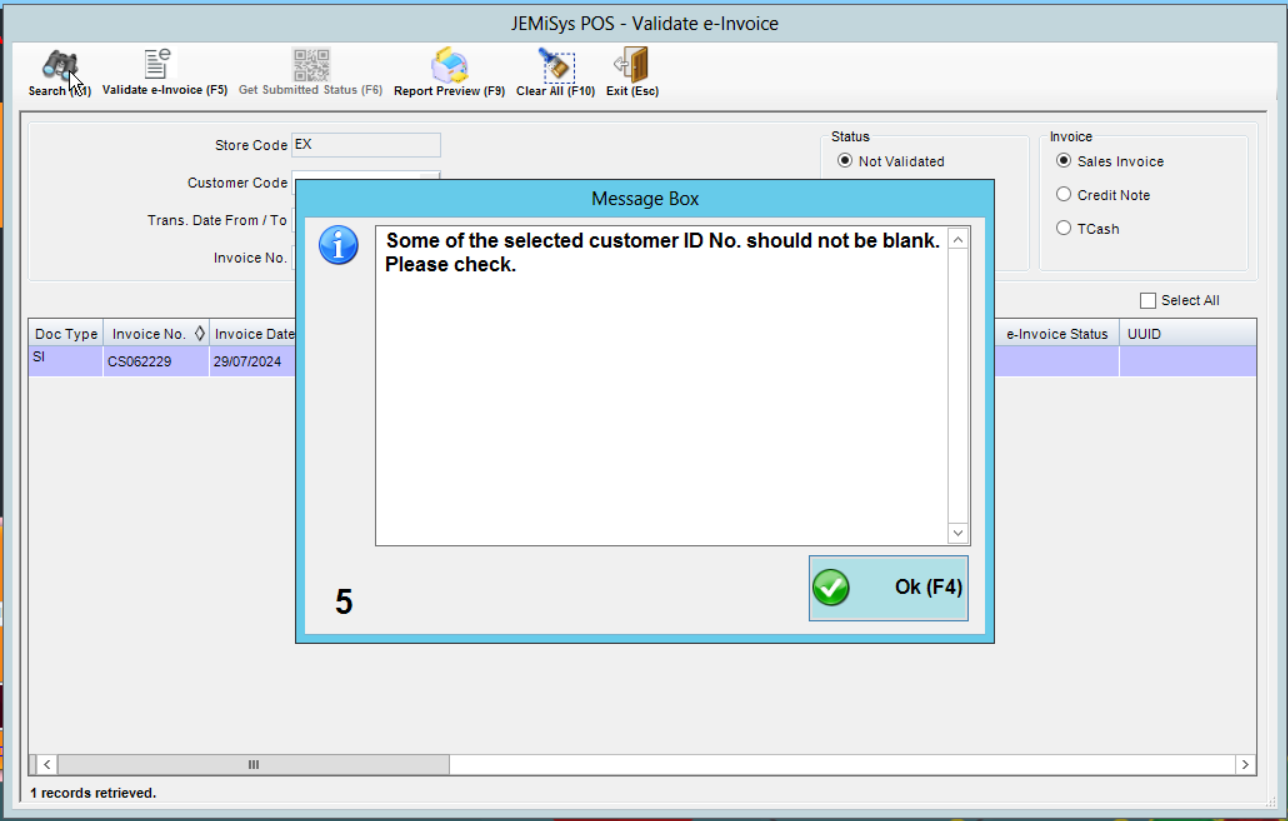This screenshot has width=1288, height=821.
Task: Click the Get Submitted Status QR icon
Action: (x=311, y=65)
